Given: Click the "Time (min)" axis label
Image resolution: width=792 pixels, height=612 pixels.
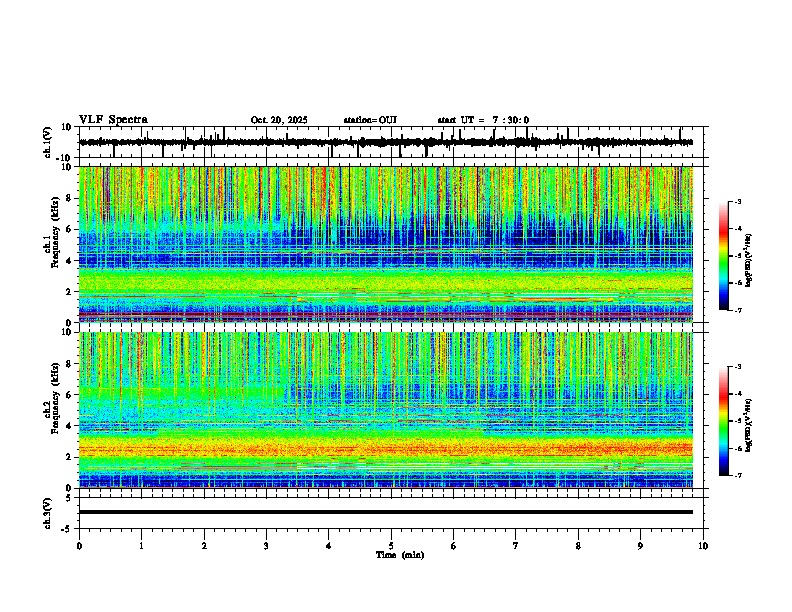Looking at the screenshot, I should (x=400, y=555).
